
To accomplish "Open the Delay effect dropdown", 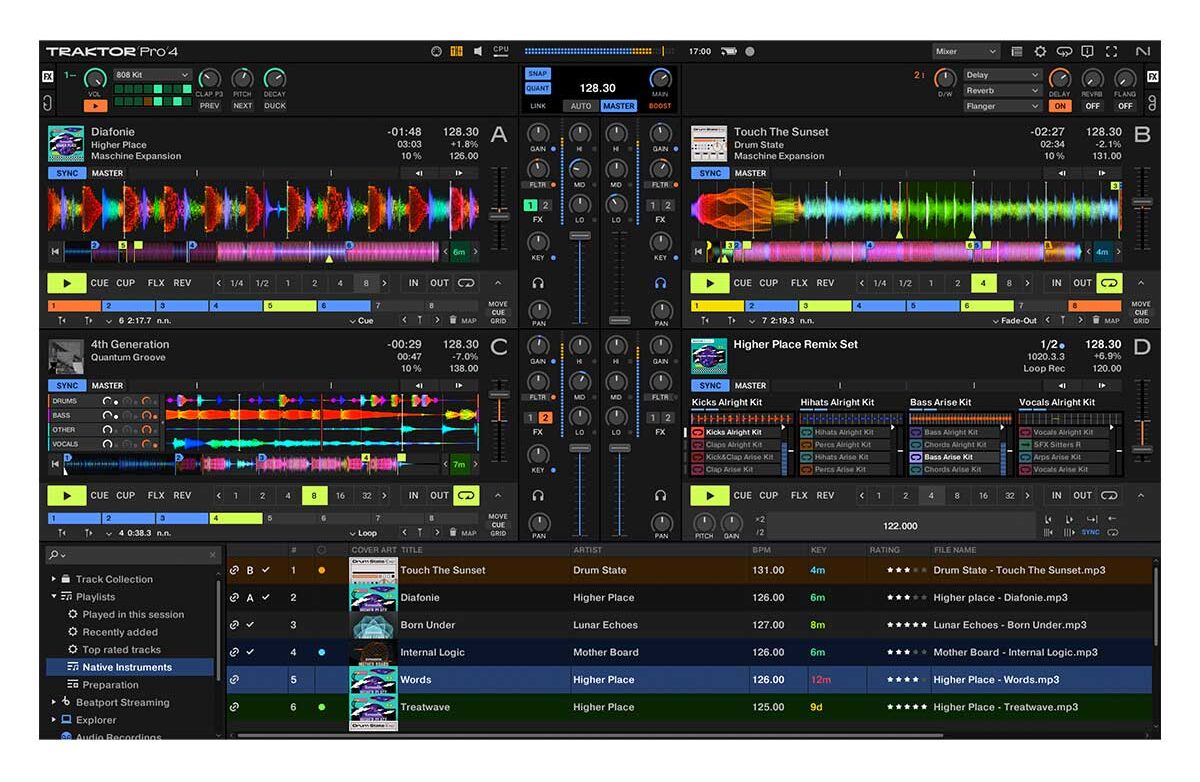I will click(1003, 75).
